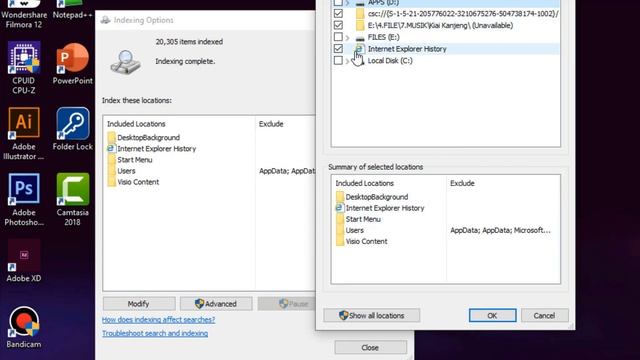Open the Adobe Illustrator desktop shortcut

tap(24, 133)
